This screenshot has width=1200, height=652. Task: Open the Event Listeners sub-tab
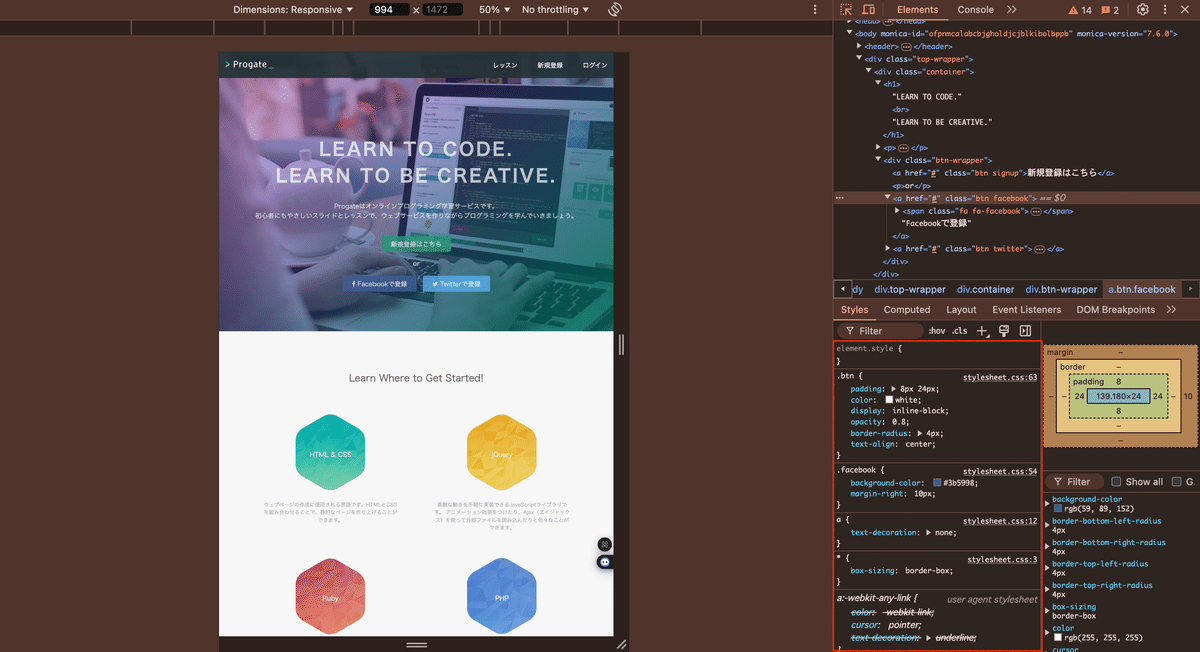(1027, 310)
